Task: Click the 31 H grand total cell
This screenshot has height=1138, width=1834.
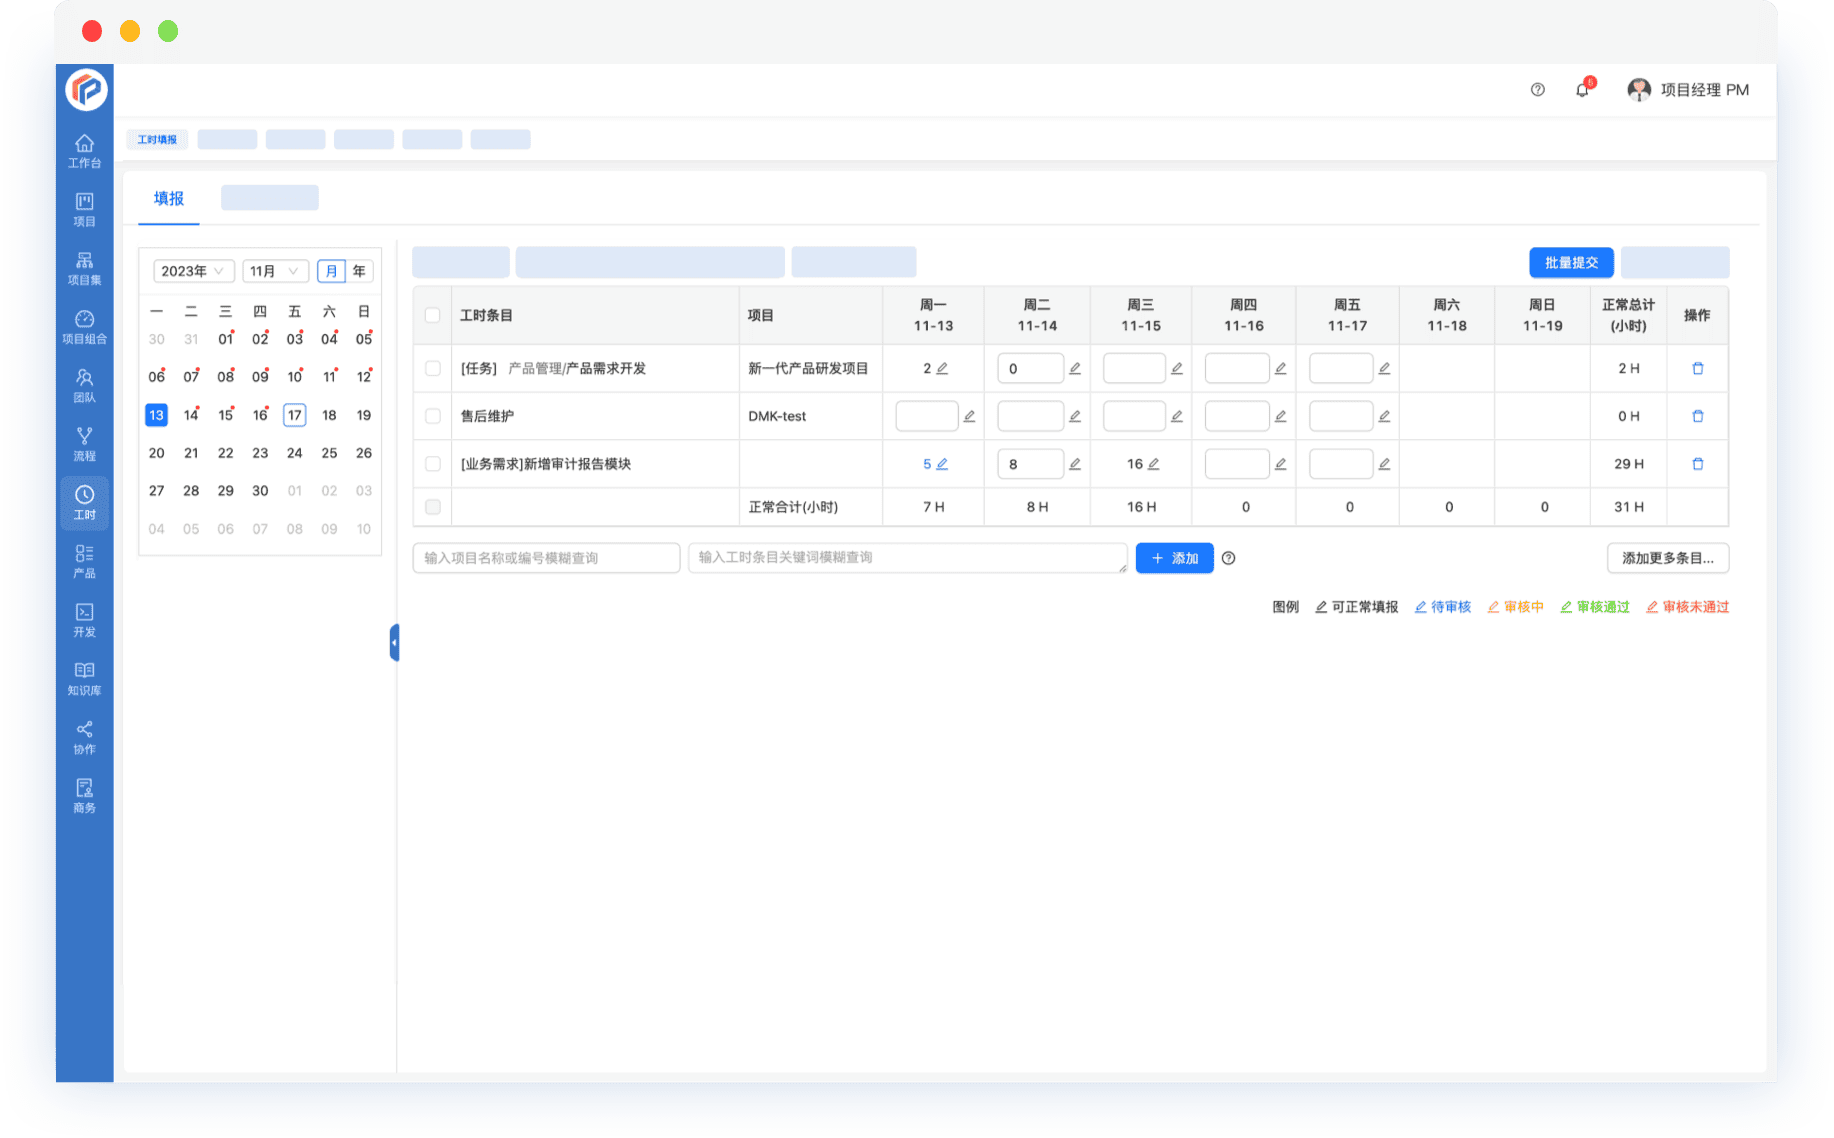Action: coord(1628,507)
